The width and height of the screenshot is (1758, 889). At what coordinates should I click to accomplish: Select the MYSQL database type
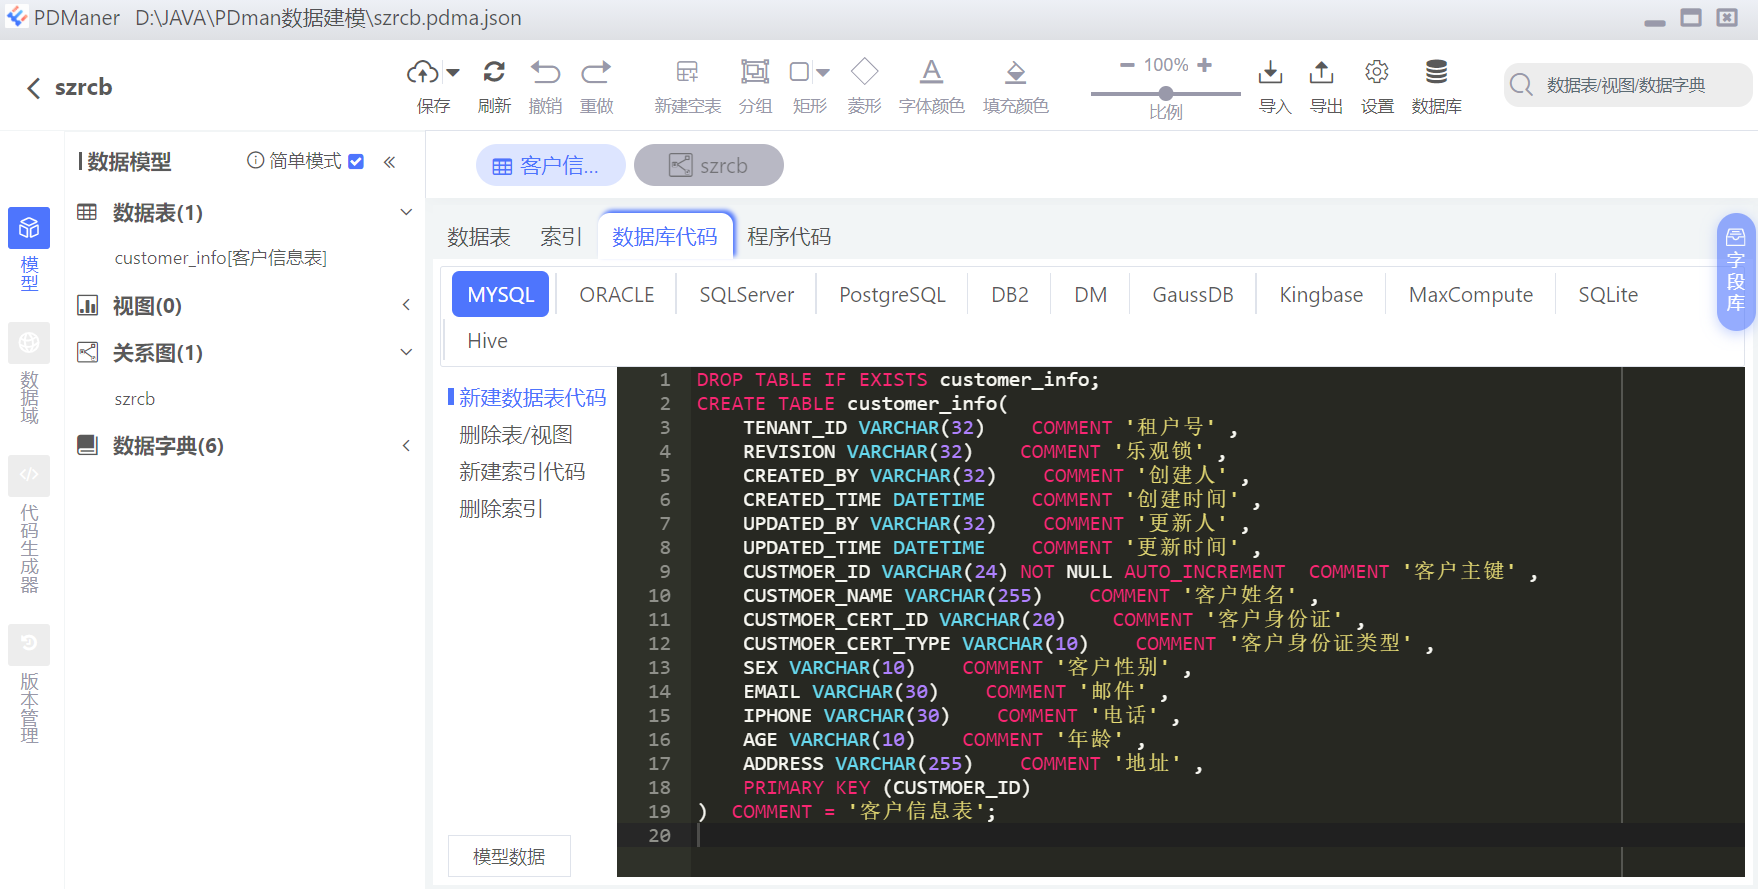[x=501, y=294]
